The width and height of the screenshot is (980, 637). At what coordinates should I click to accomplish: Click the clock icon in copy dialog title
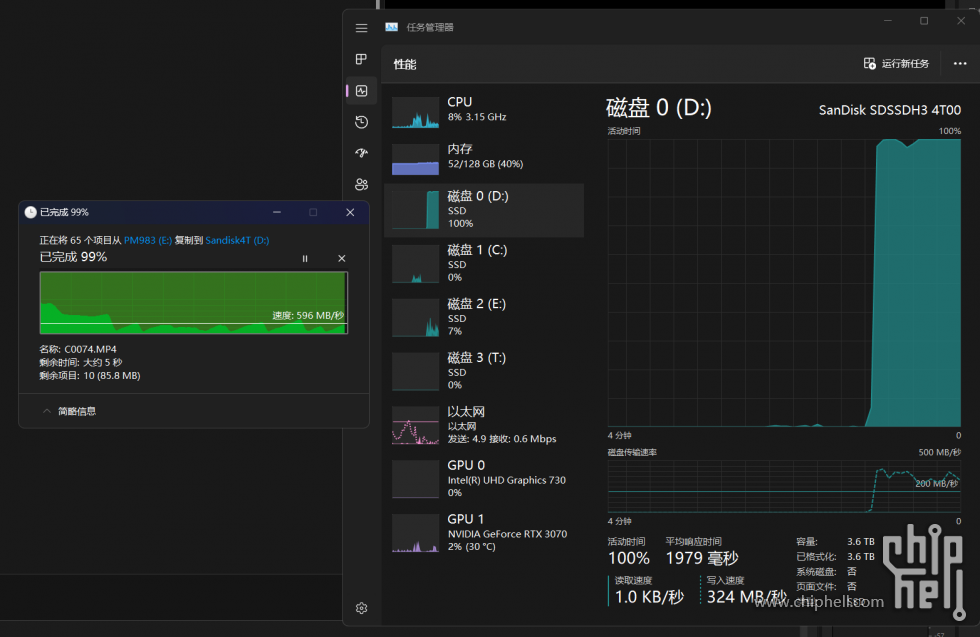pos(30,213)
